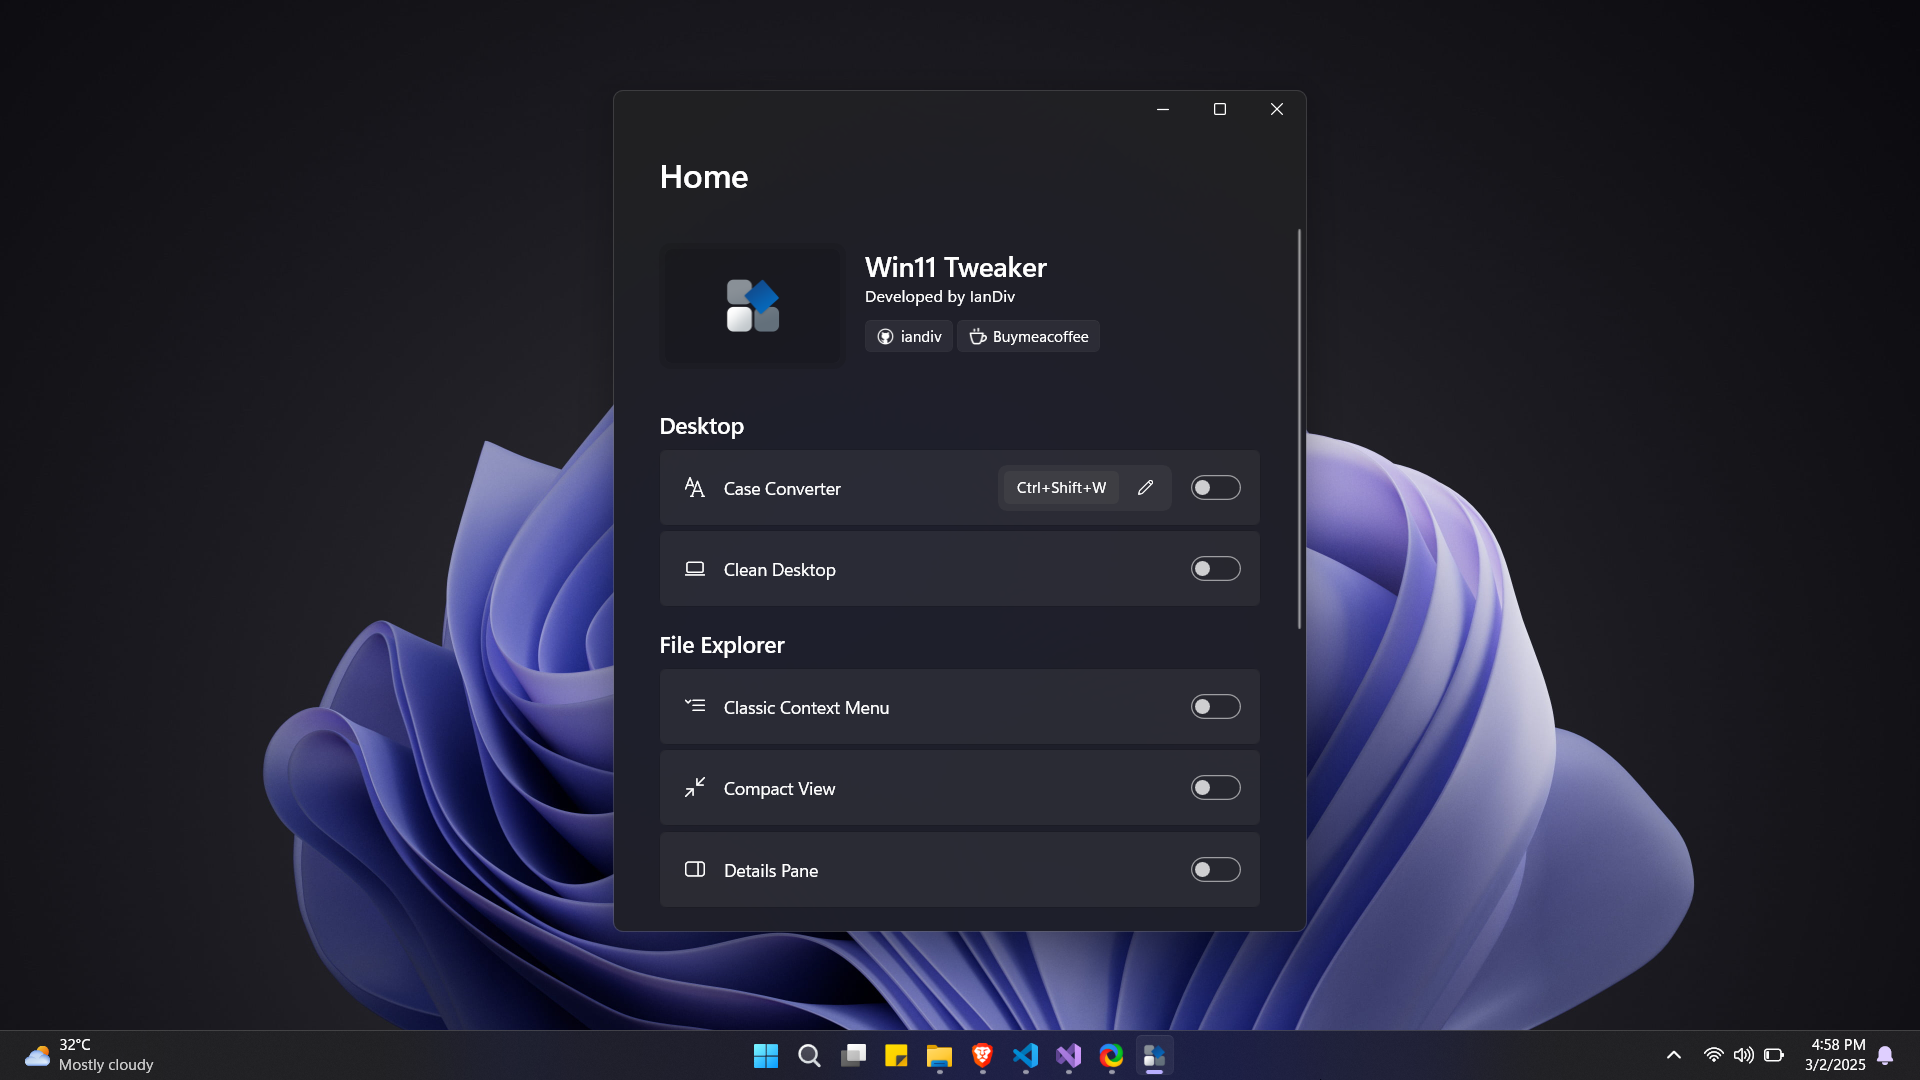The image size is (1920, 1080).
Task: Click the Win11 Tweaker taskbar icon
Action: point(1155,1056)
